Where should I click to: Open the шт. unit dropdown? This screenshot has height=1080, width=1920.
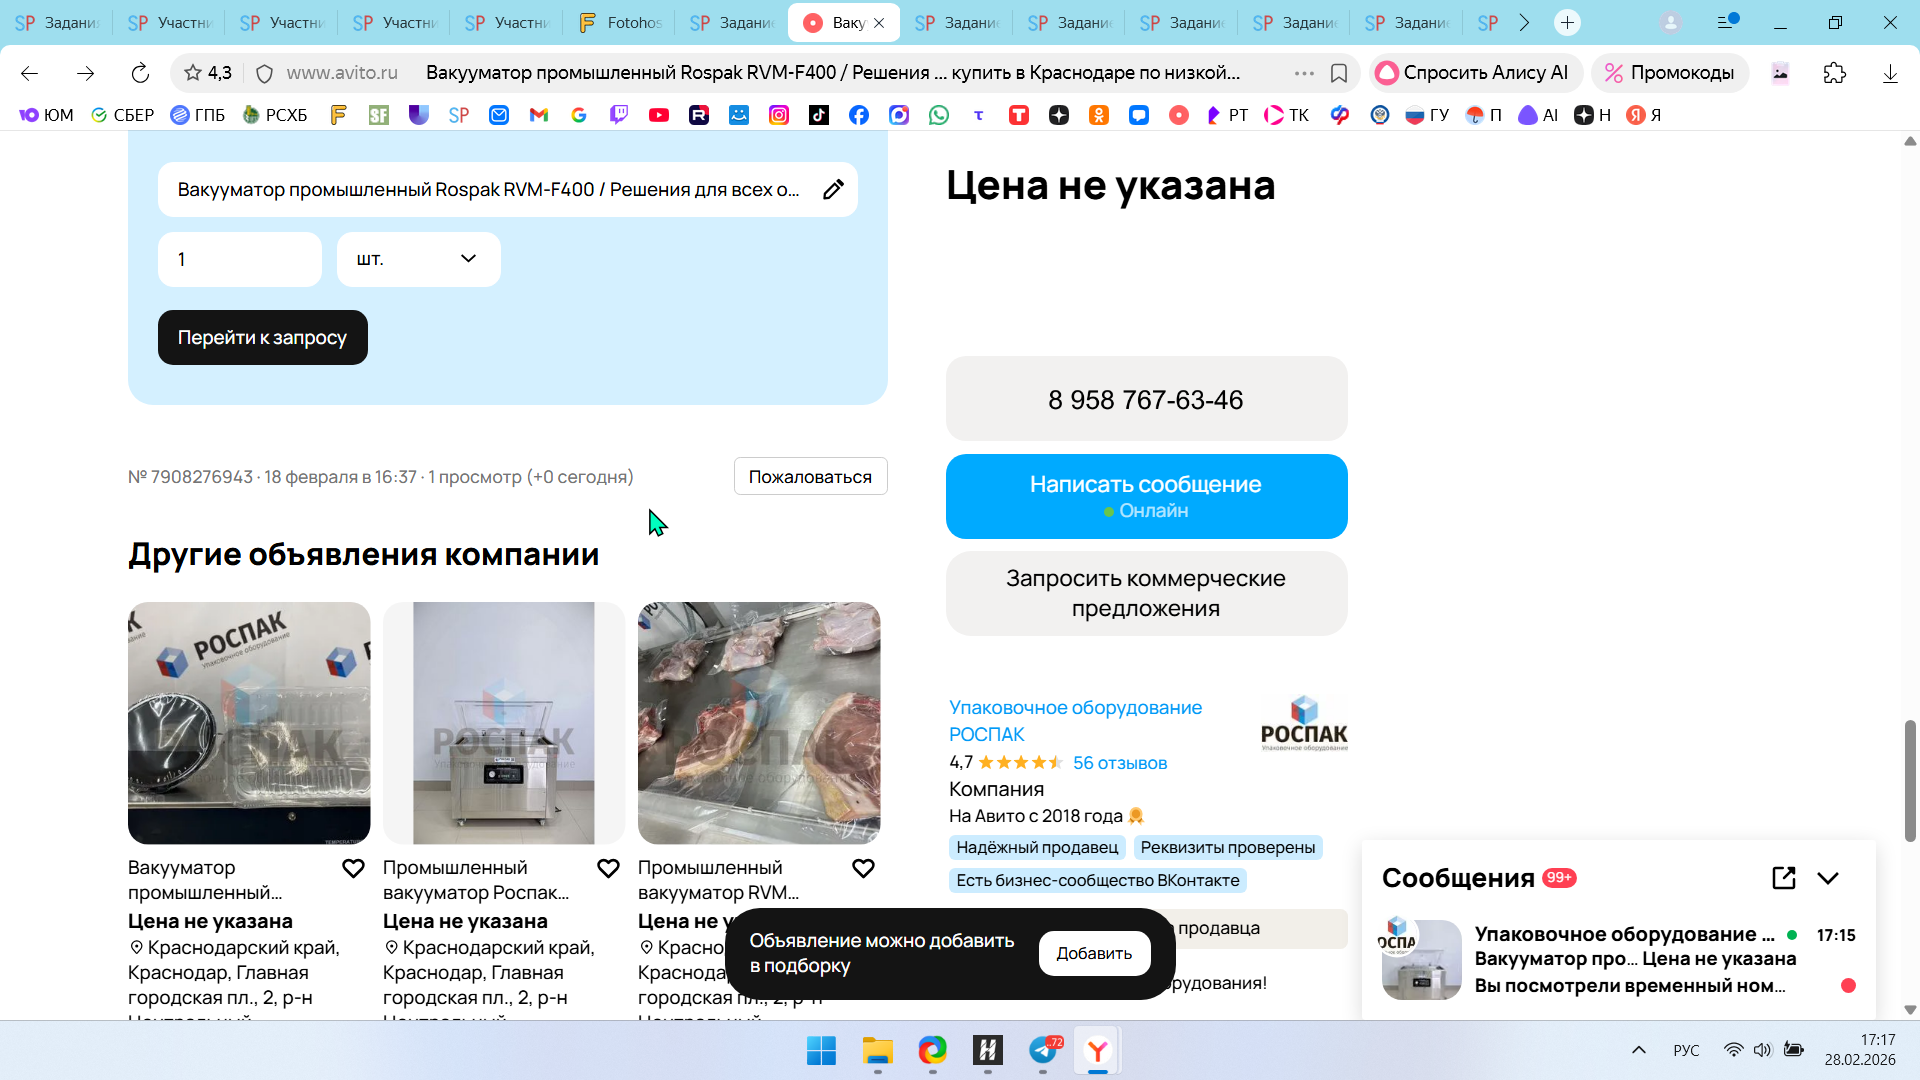click(418, 259)
